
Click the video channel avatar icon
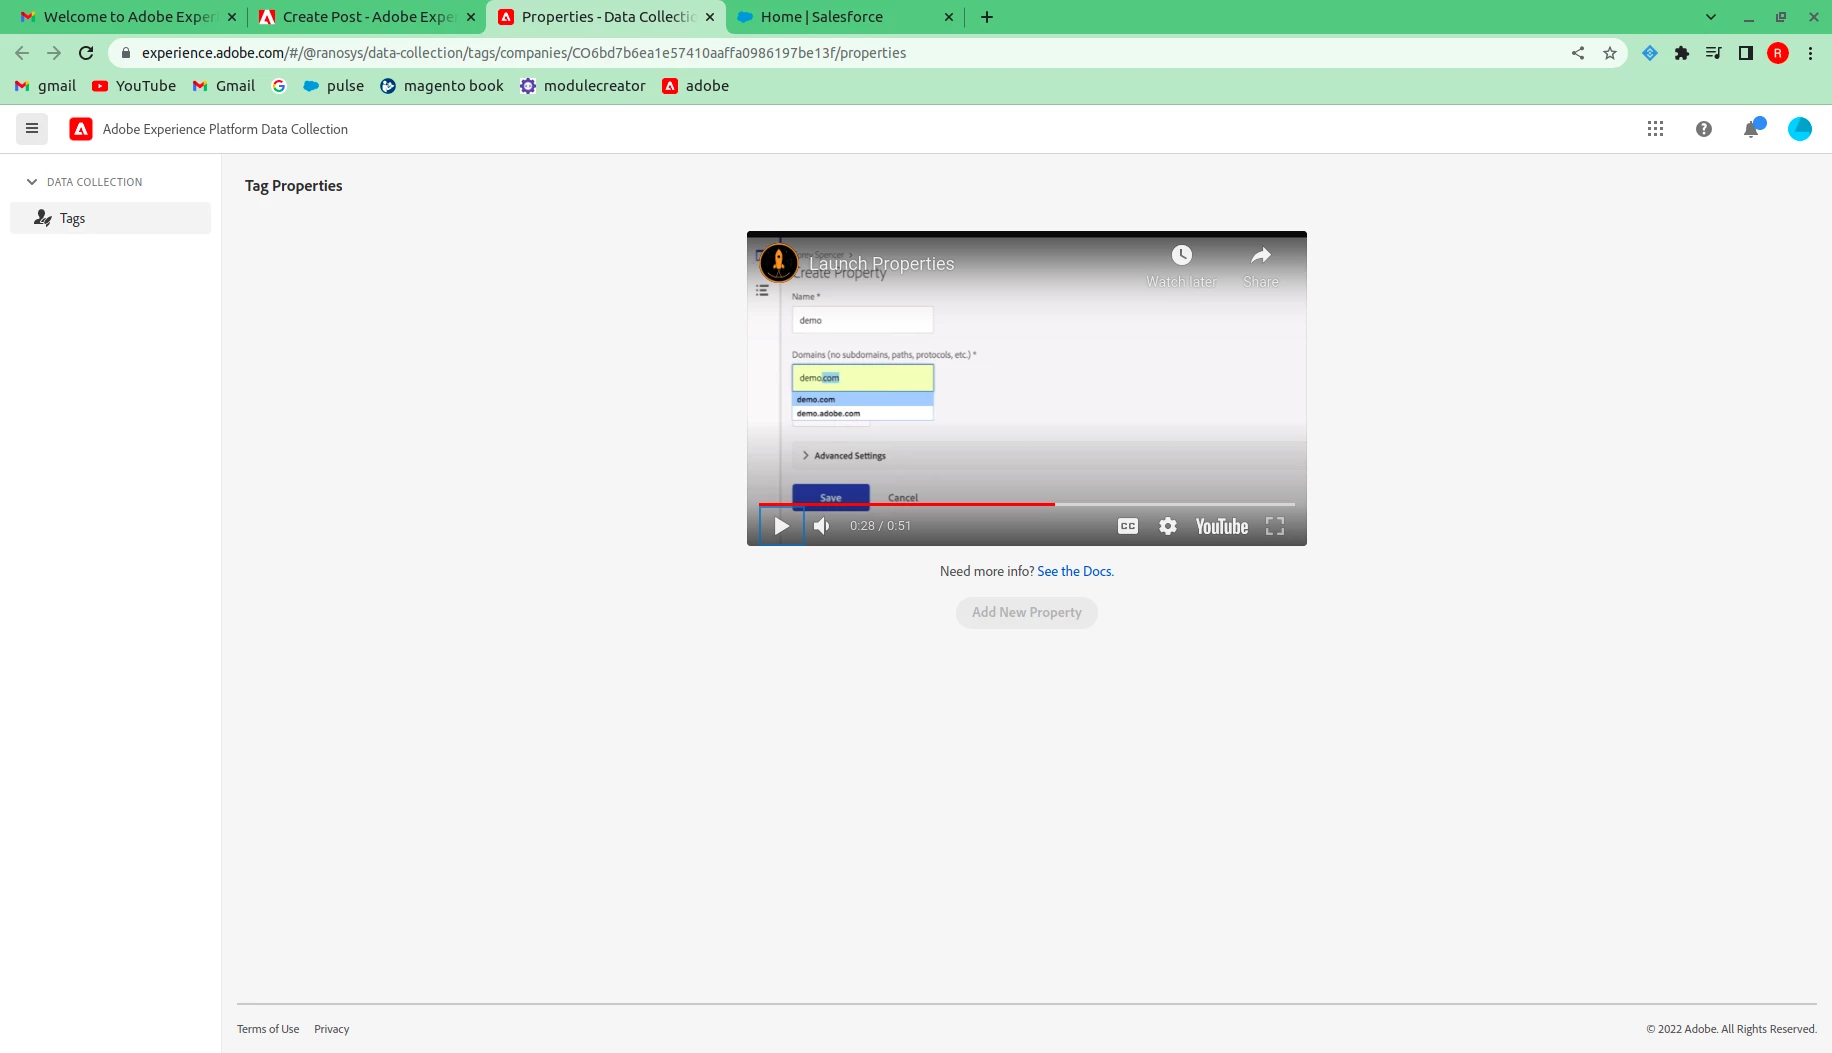point(779,263)
